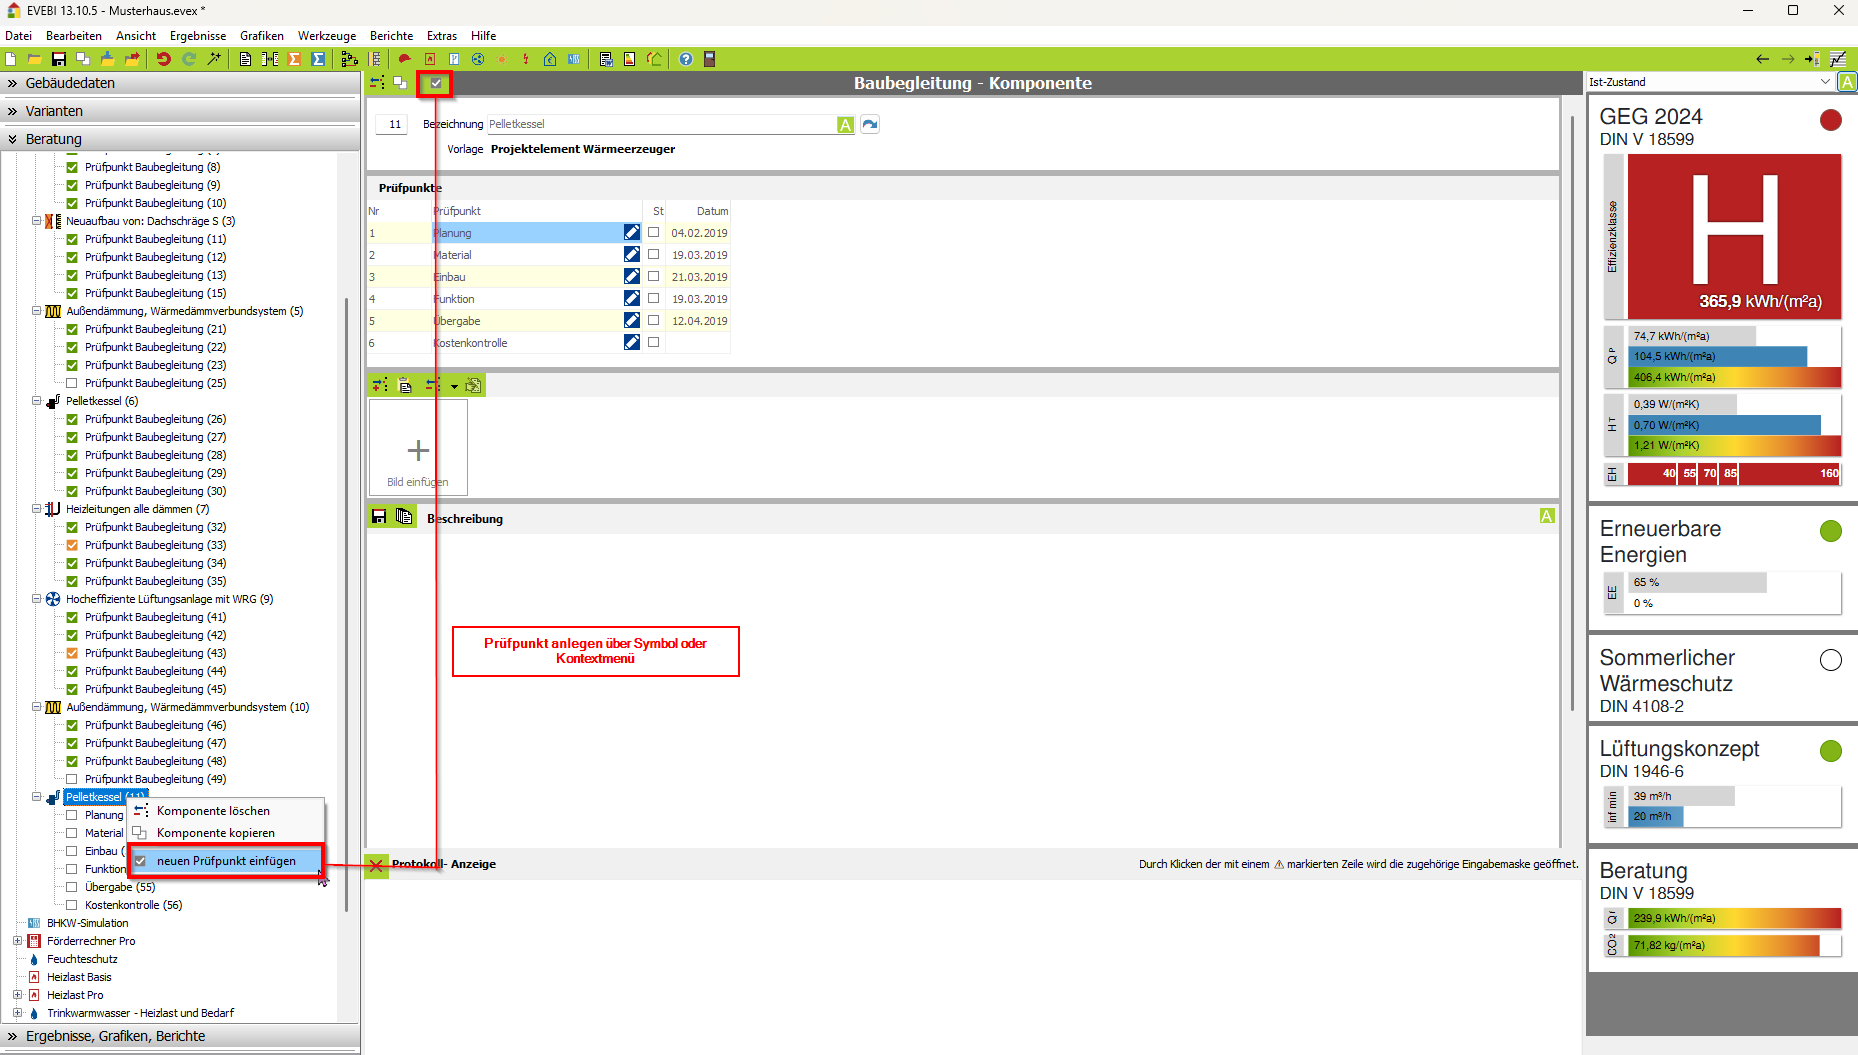Check the Prüfpunkt Baubegleitung (25) checkbox
Image resolution: width=1858 pixels, height=1055 pixels.
pyautogui.click(x=72, y=383)
